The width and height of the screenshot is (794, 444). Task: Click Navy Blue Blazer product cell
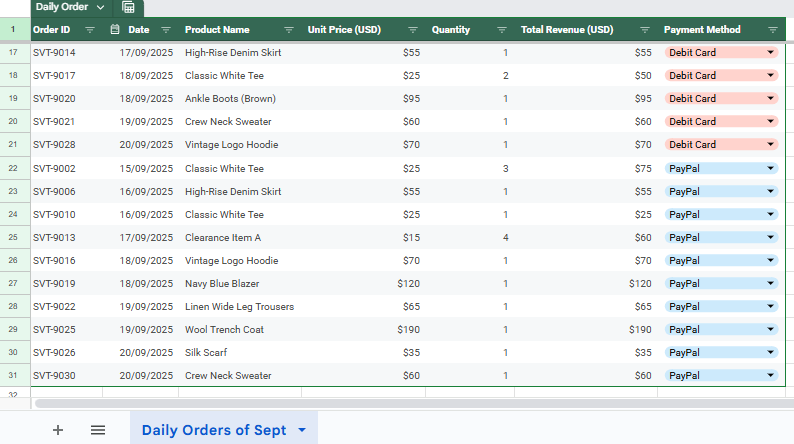pos(240,284)
